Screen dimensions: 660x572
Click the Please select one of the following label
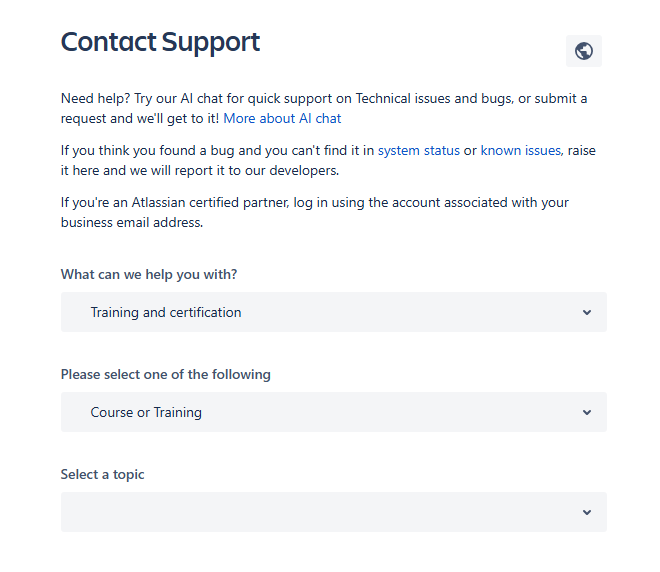[165, 375]
